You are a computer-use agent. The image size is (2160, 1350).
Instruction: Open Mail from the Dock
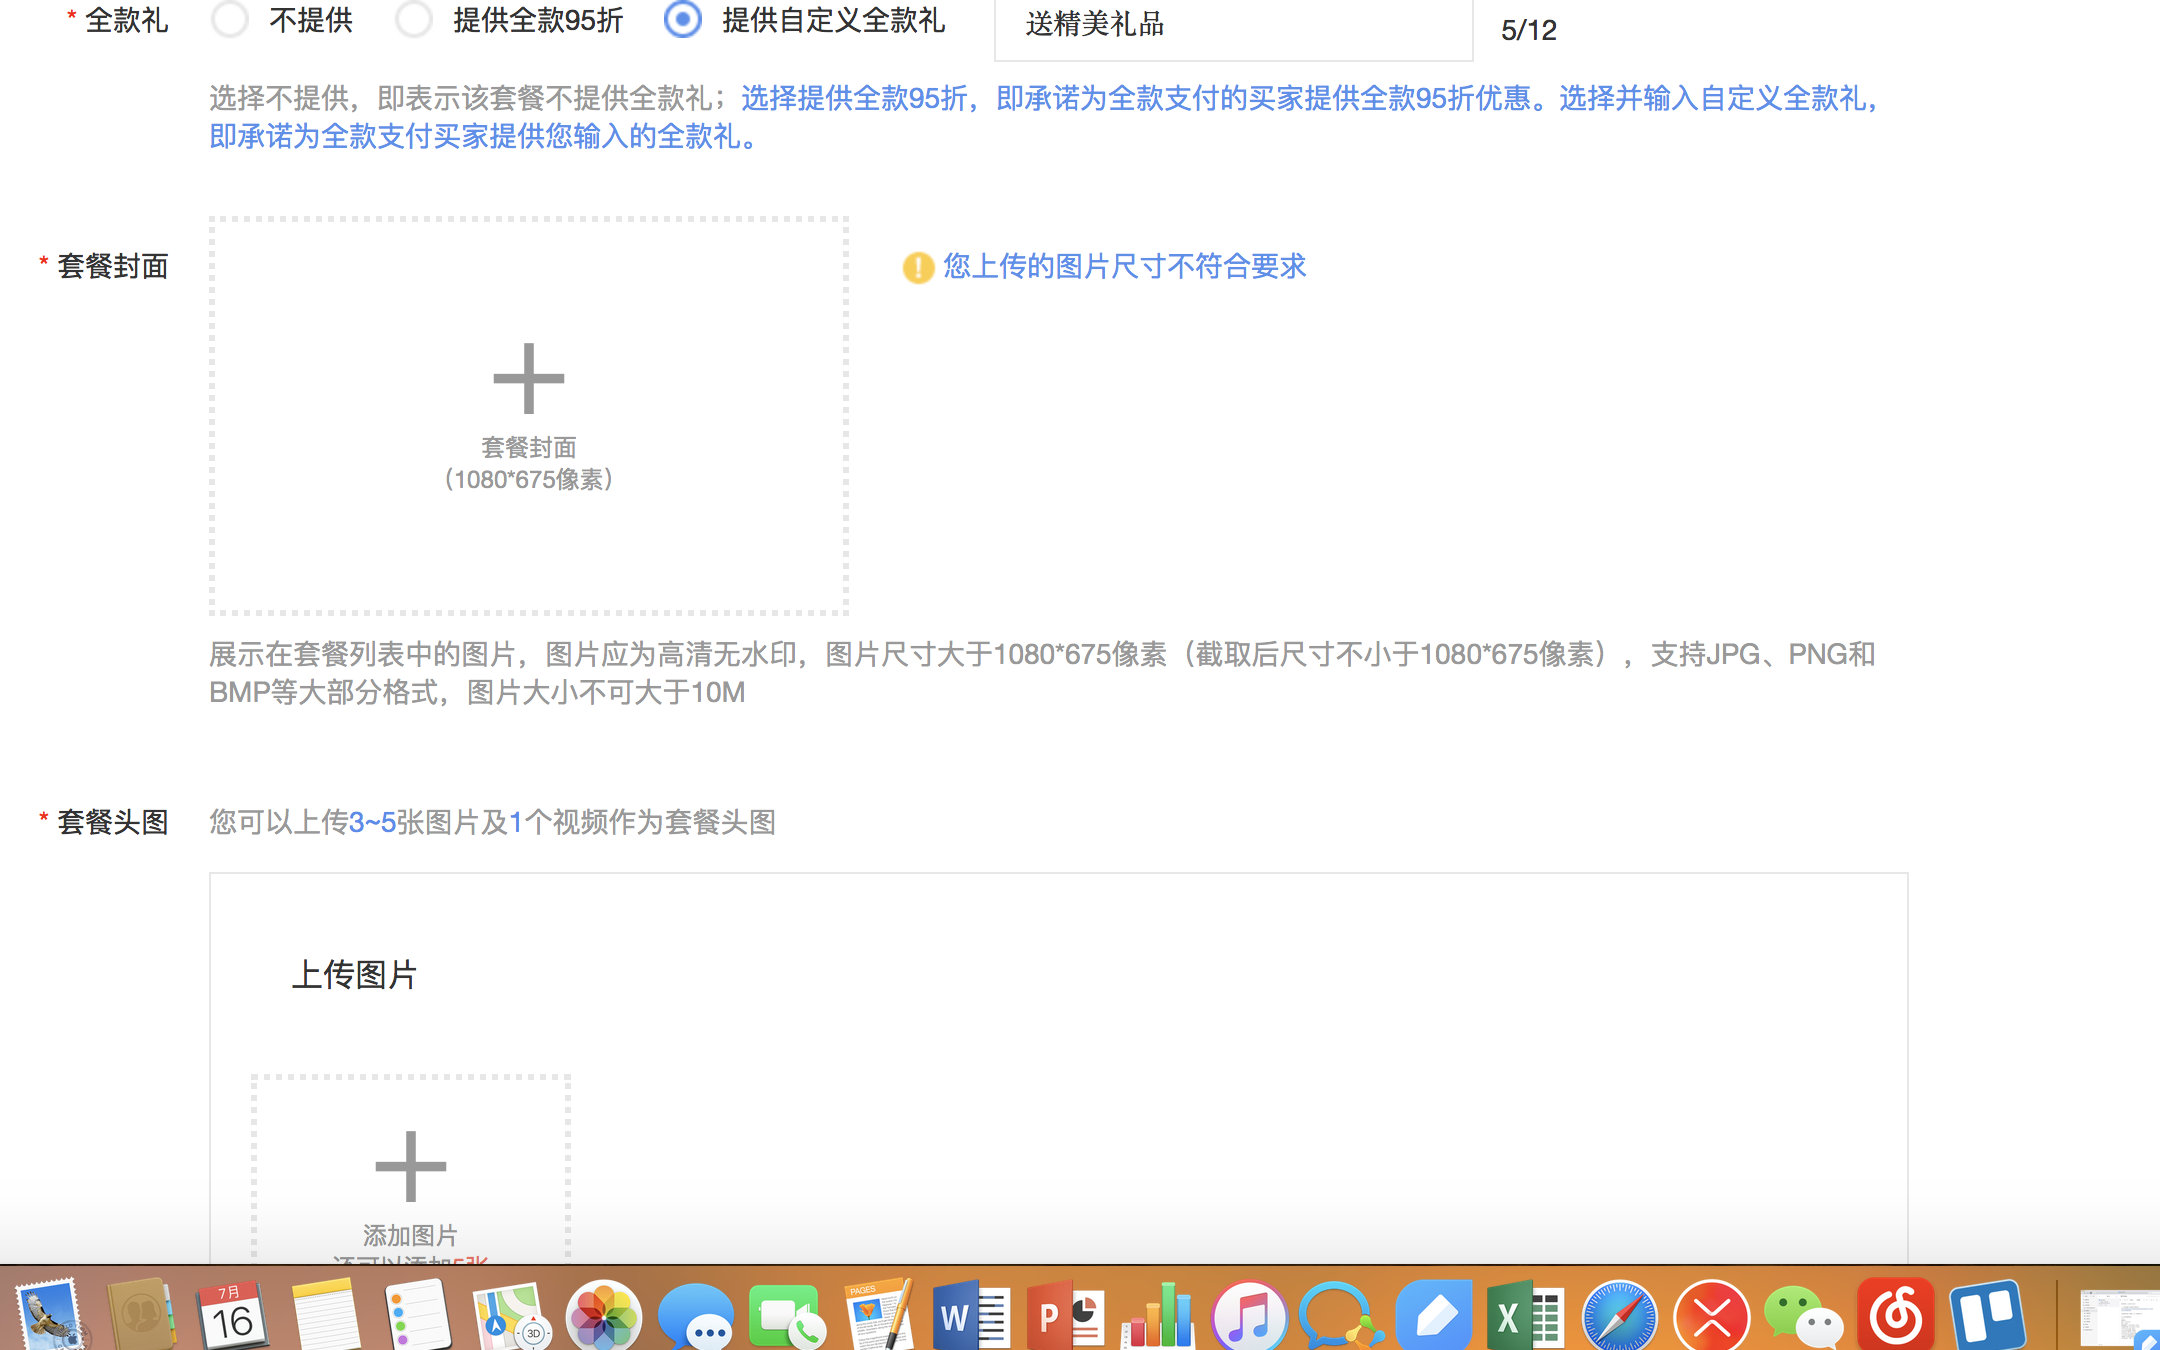tap(50, 1313)
